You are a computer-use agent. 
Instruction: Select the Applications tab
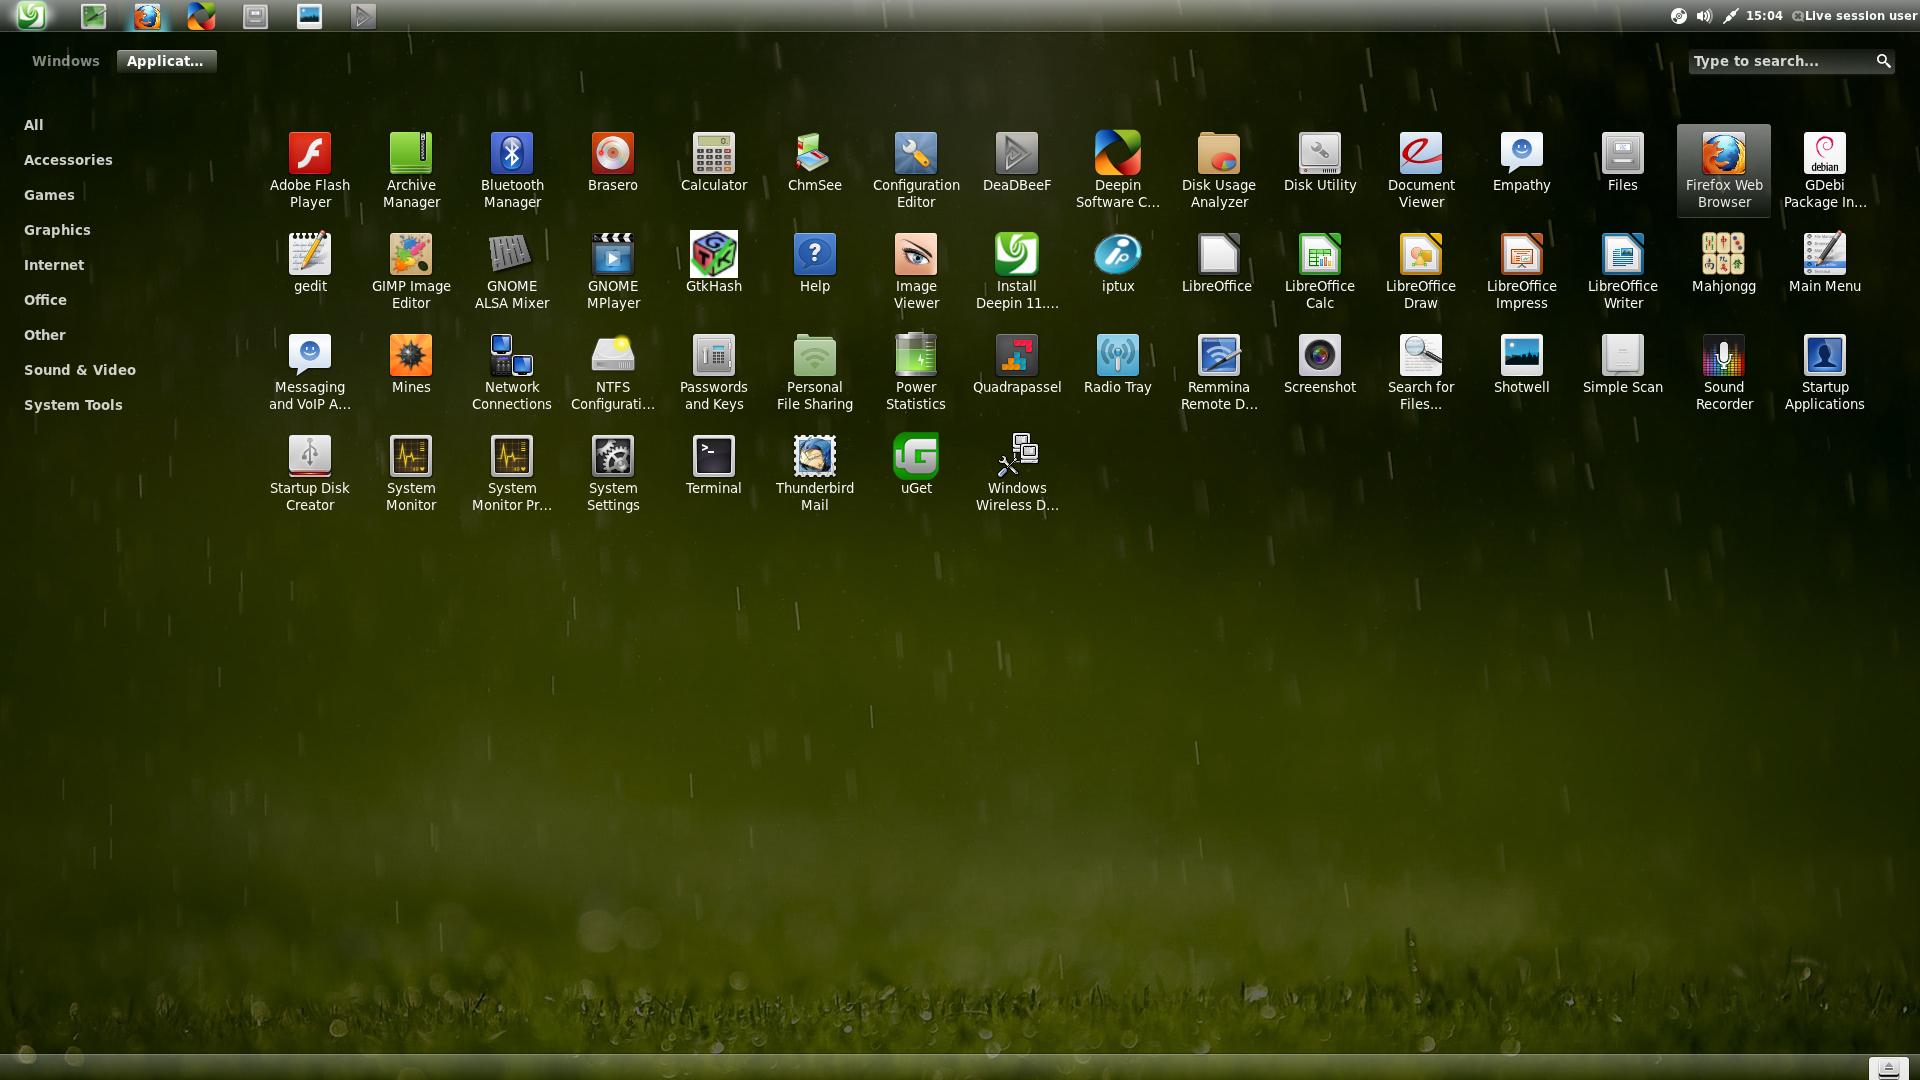[x=166, y=61]
